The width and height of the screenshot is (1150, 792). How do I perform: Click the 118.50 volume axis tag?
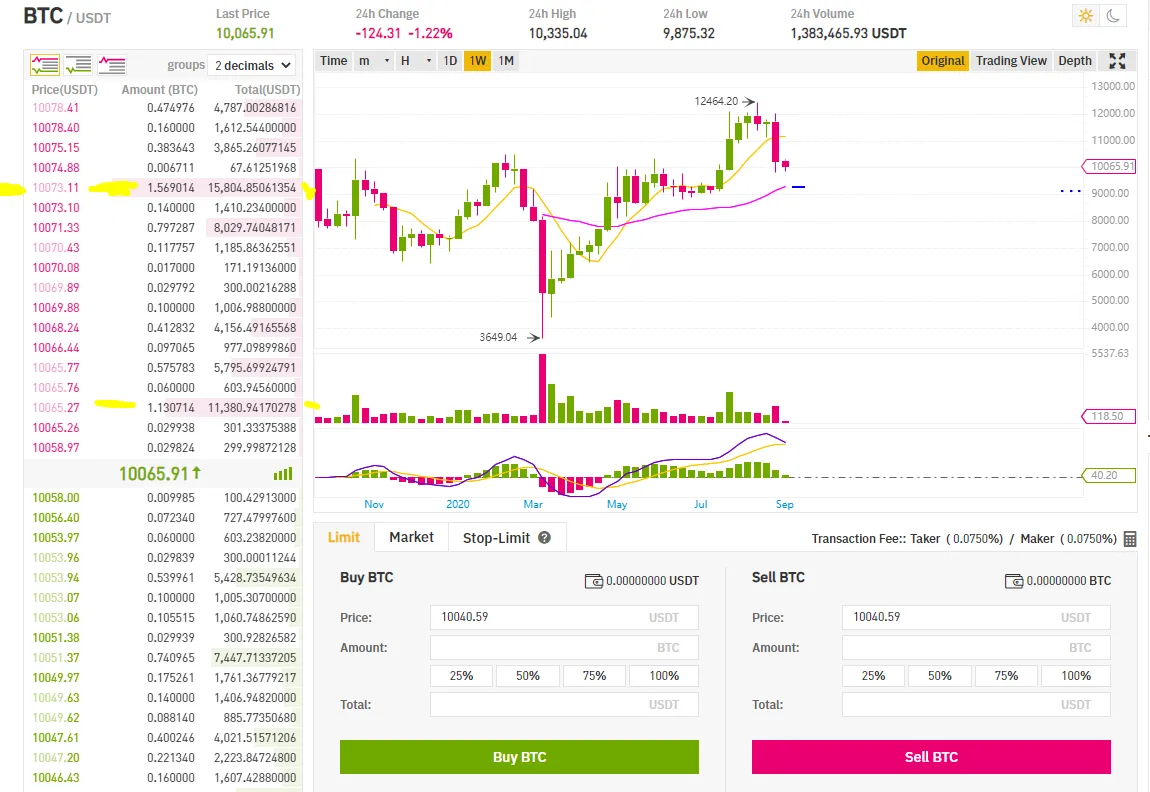1109,416
